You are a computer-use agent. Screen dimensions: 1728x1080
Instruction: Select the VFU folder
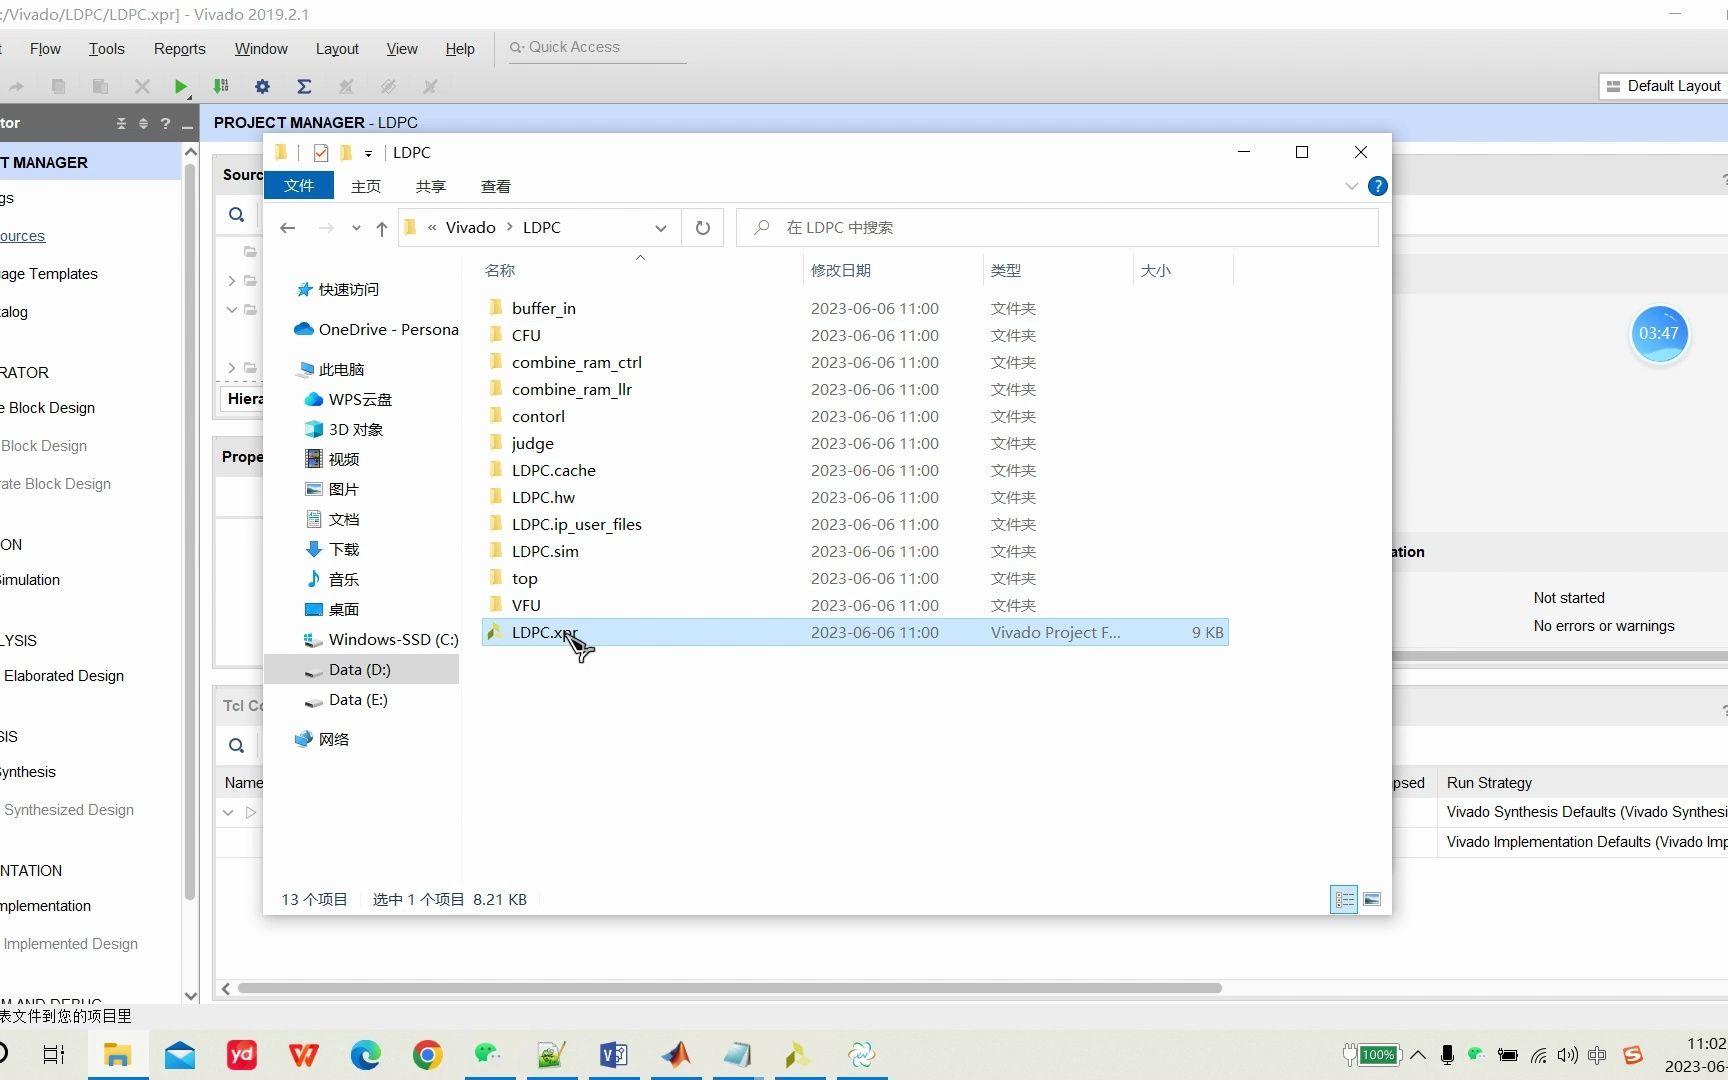526,606
